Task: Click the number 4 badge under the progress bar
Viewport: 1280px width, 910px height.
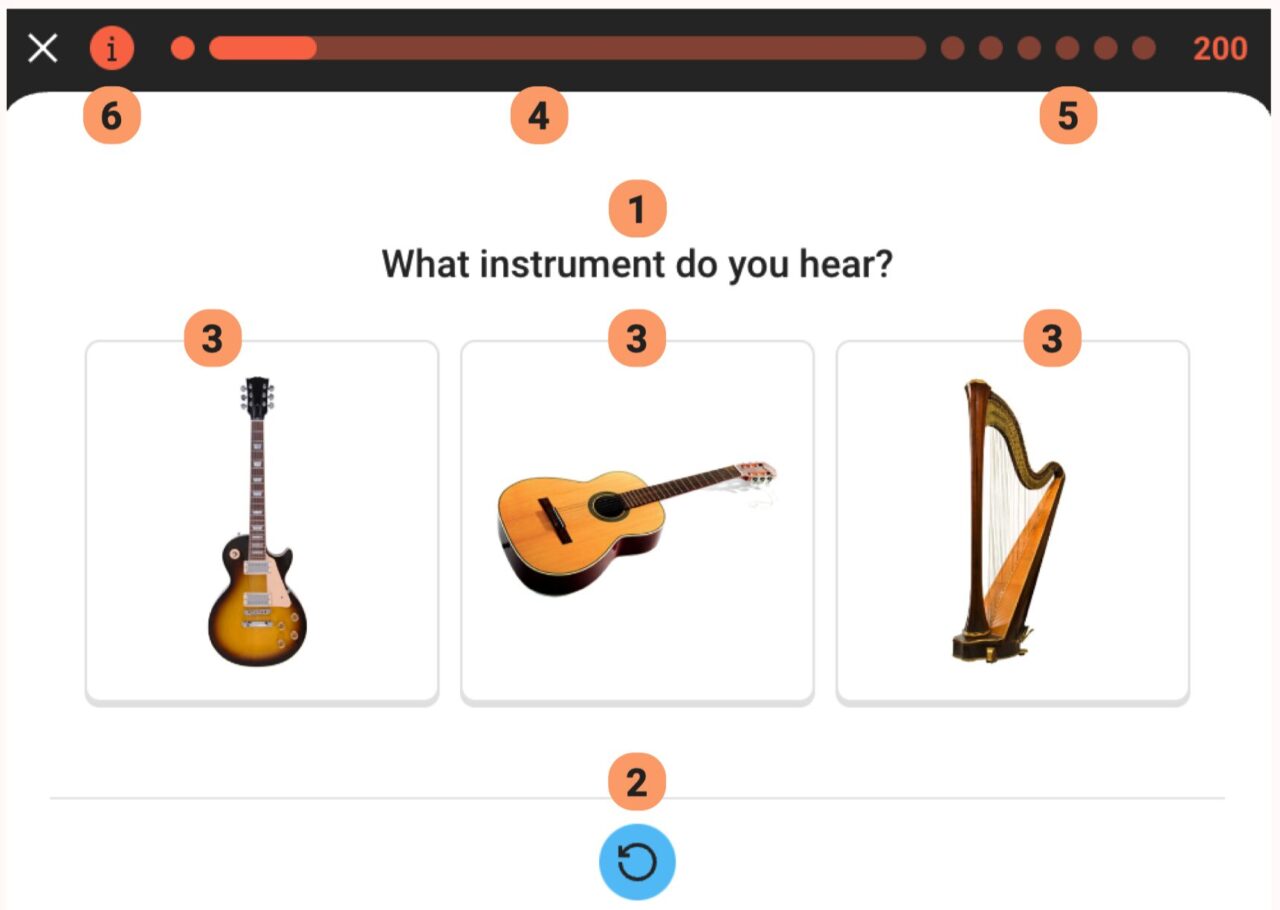Action: (x=538, y=117)
